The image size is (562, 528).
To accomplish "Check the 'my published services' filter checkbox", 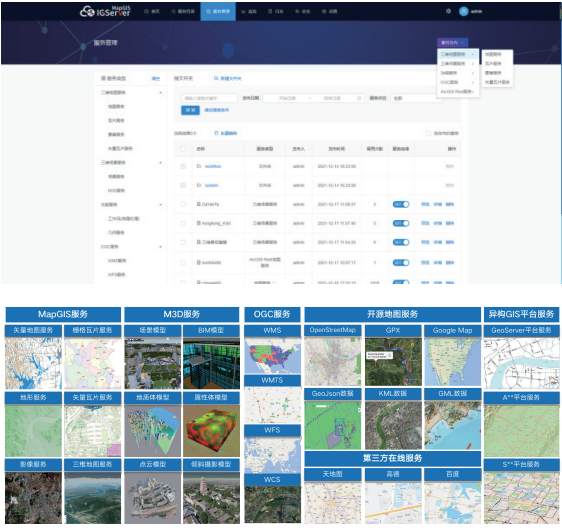I will pyautogui.click(x=428, y=133).
